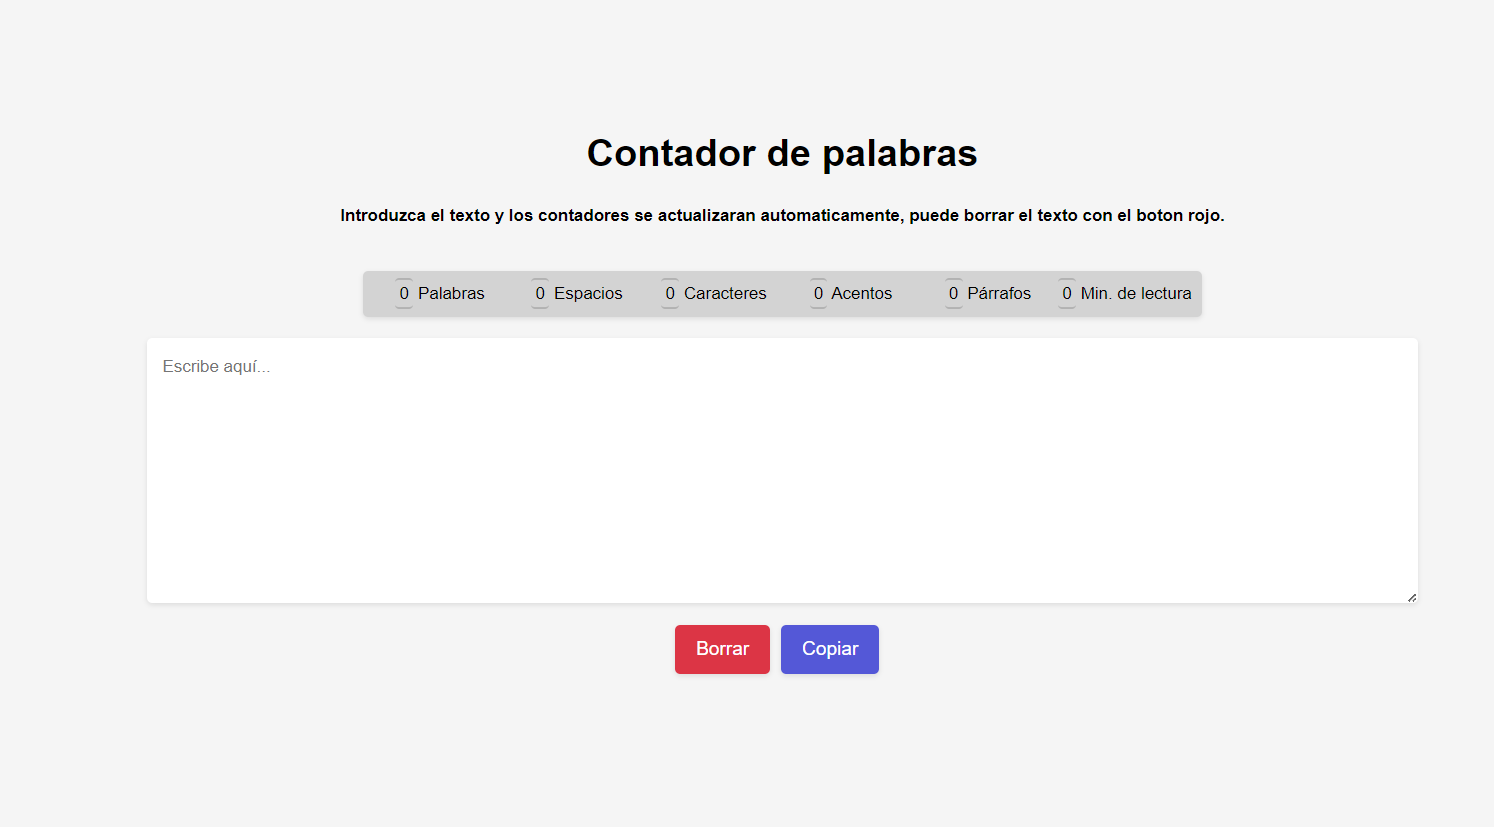Image resolution: width=1494 pixels, height=827 pixels.
Task: Click the Contador de palabras page title
Action: 781,152
